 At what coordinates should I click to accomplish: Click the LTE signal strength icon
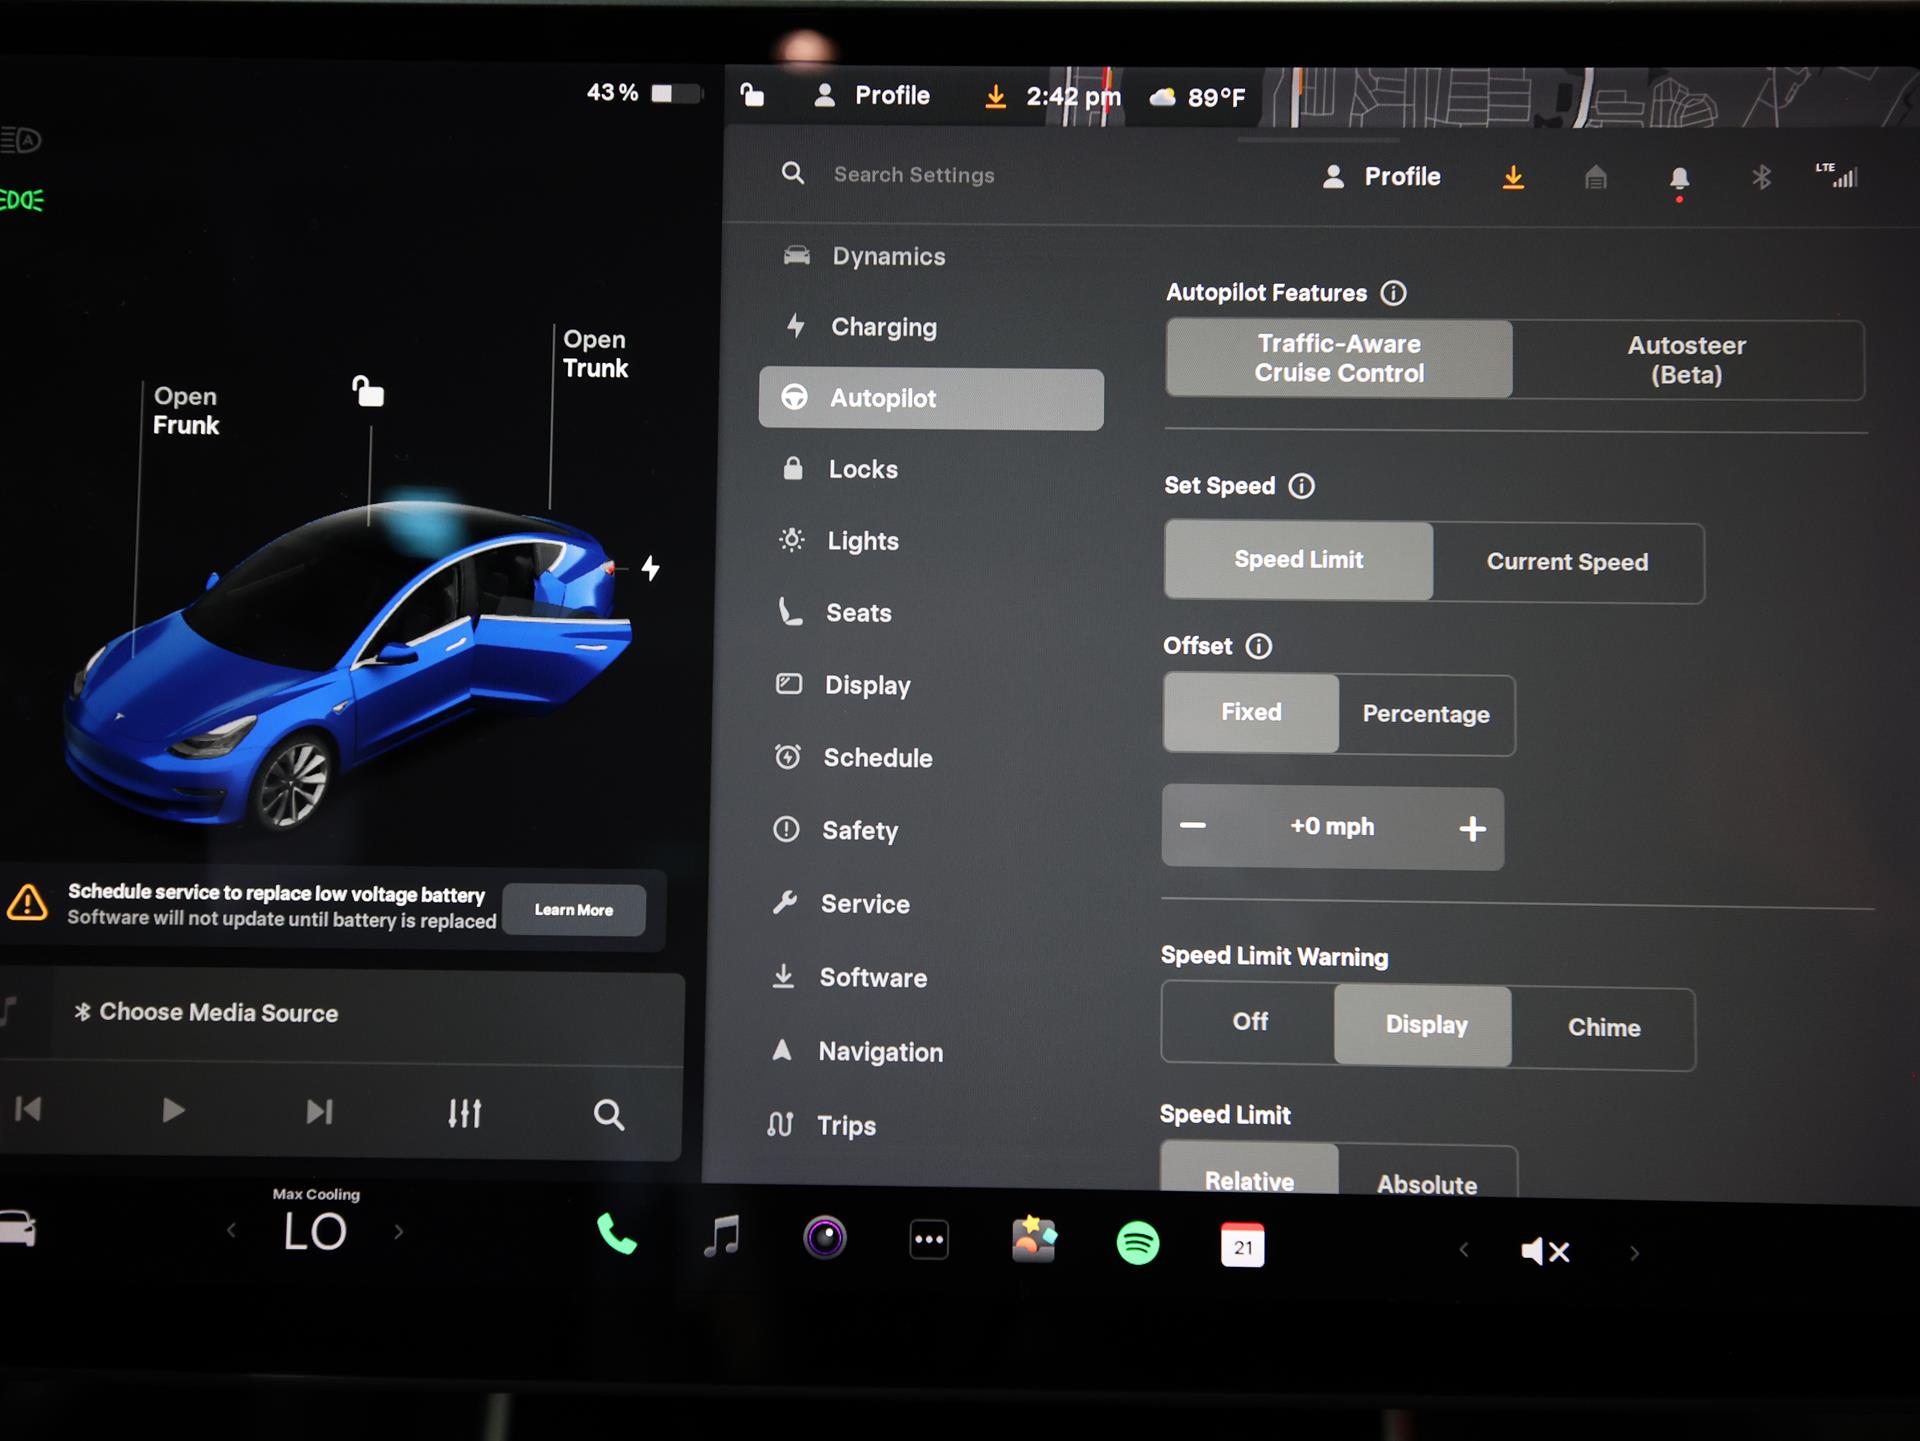point(1837,176)
